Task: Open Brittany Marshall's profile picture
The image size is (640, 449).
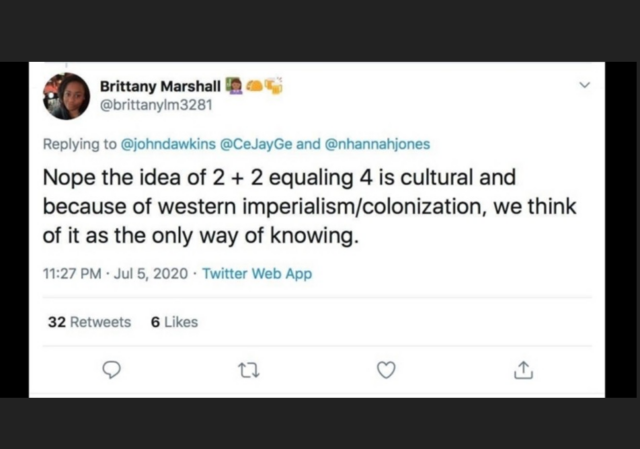Action: 67,96
